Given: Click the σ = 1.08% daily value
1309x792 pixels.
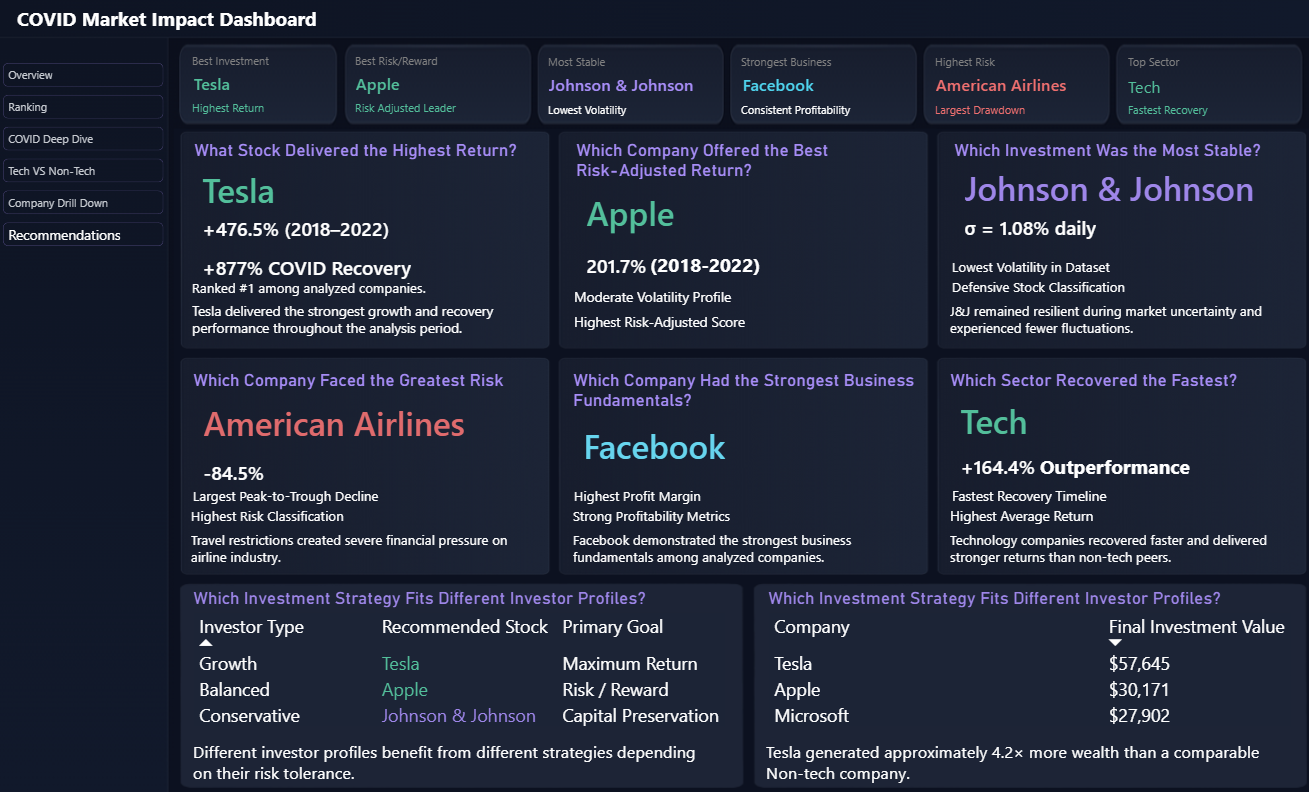Looking at the screenshot, I should click(1030, 229).
